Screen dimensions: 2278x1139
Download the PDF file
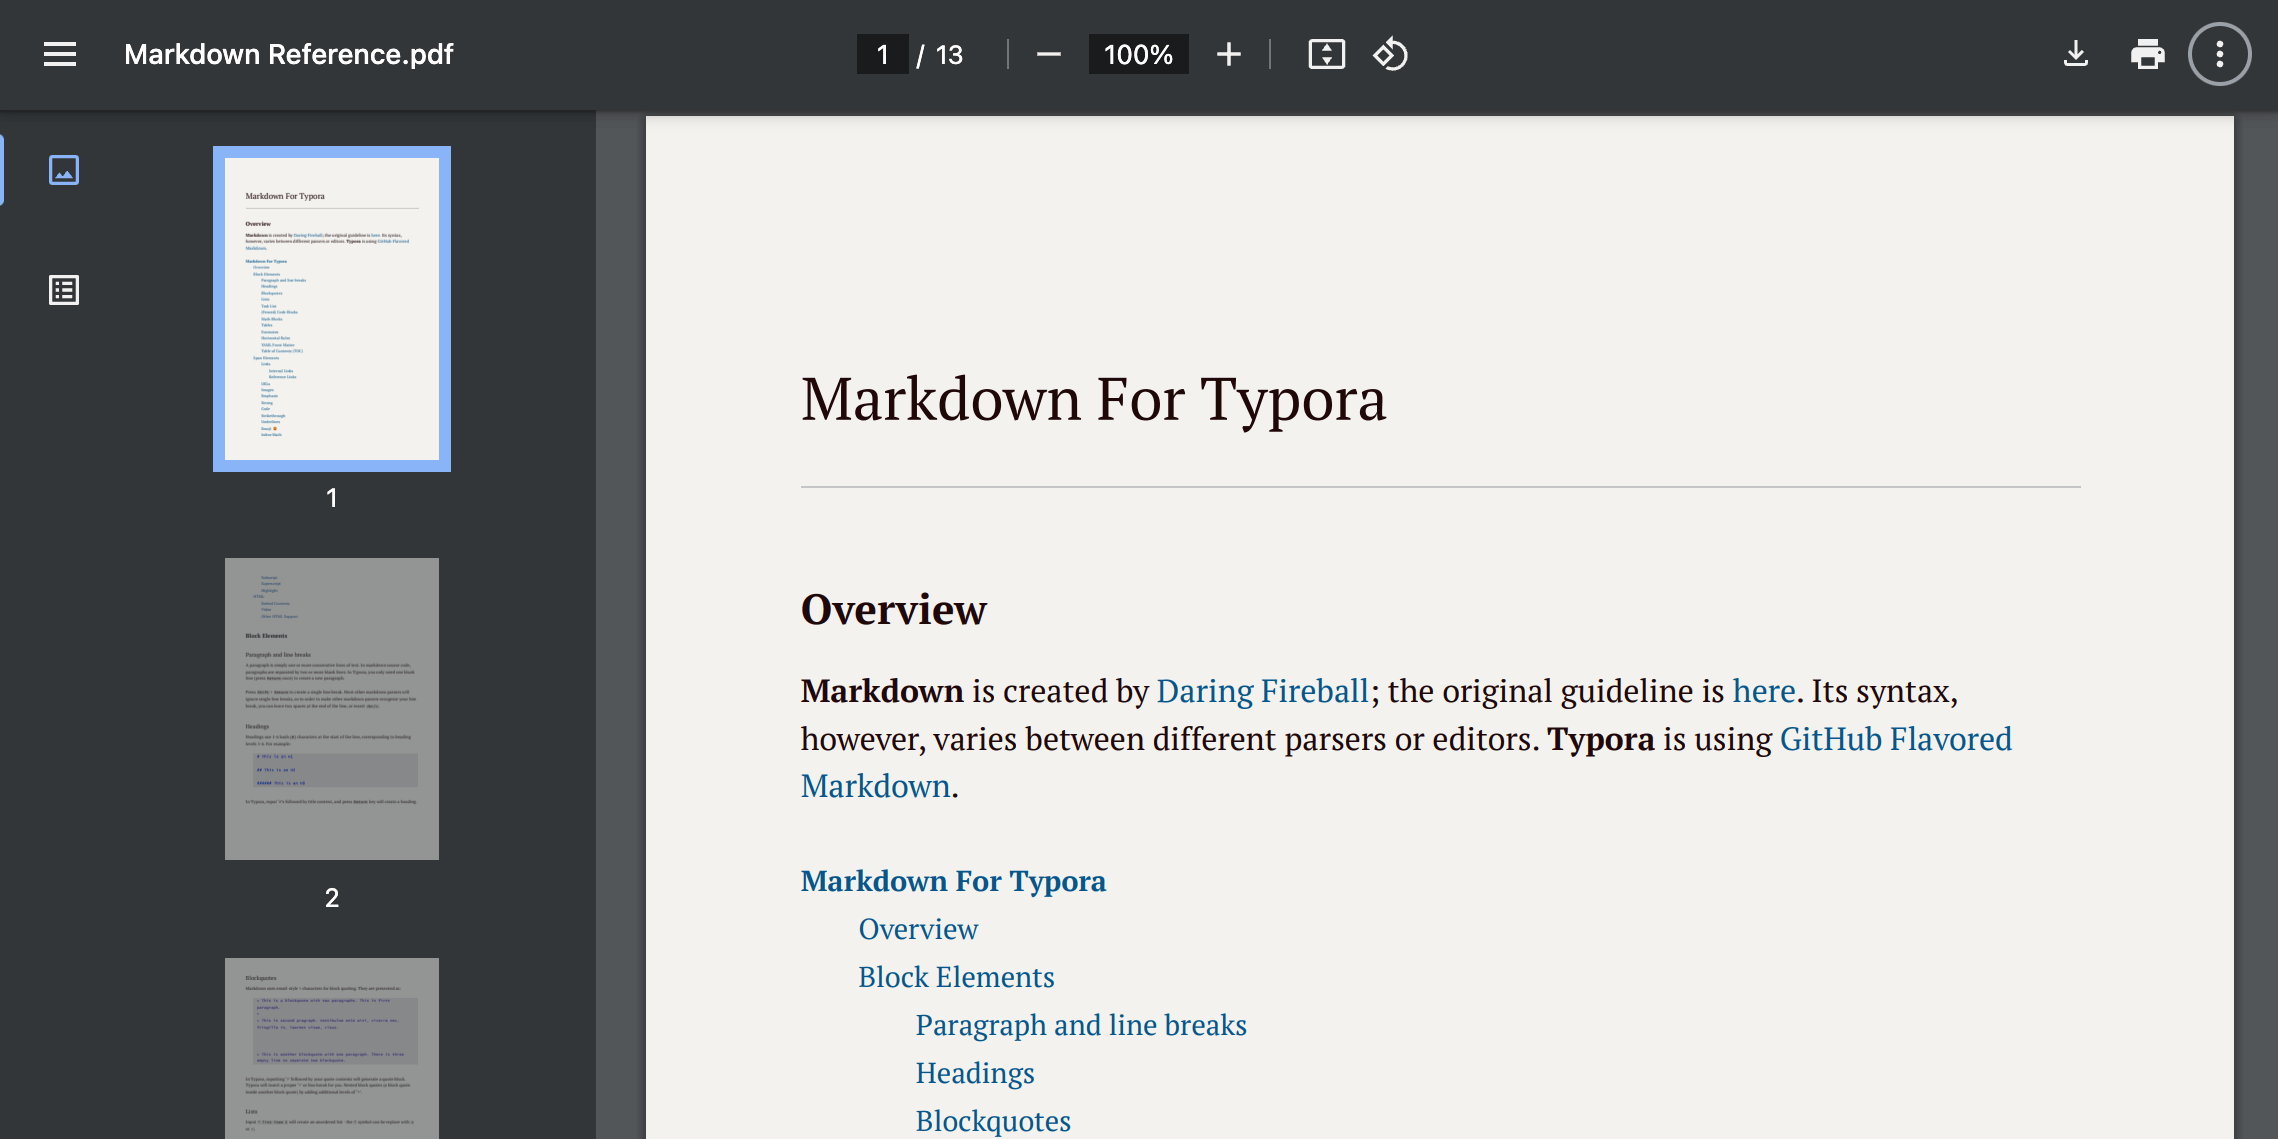(x=2076, y=54)
